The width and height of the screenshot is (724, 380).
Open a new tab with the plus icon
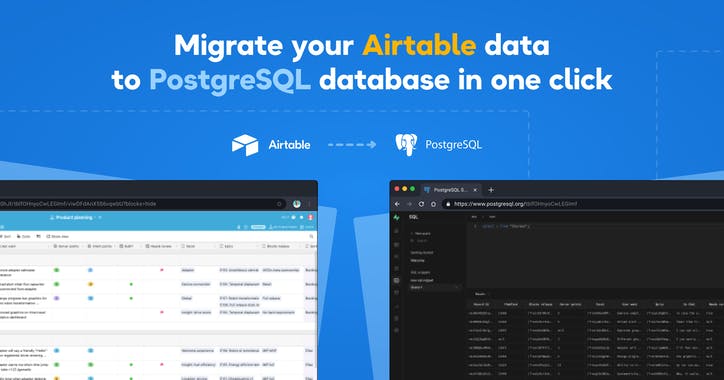coord(491,190)
